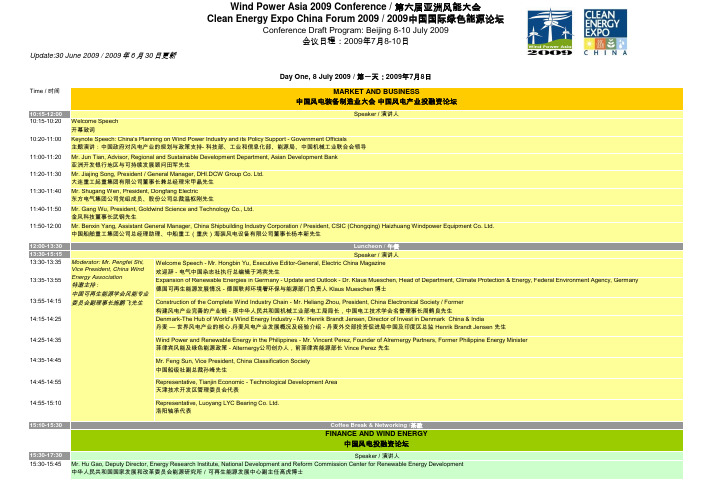Select the 'FINANCE AND WIND ENERGY' green banner
This screenshot has width=711, height=503.
point(377,440)
